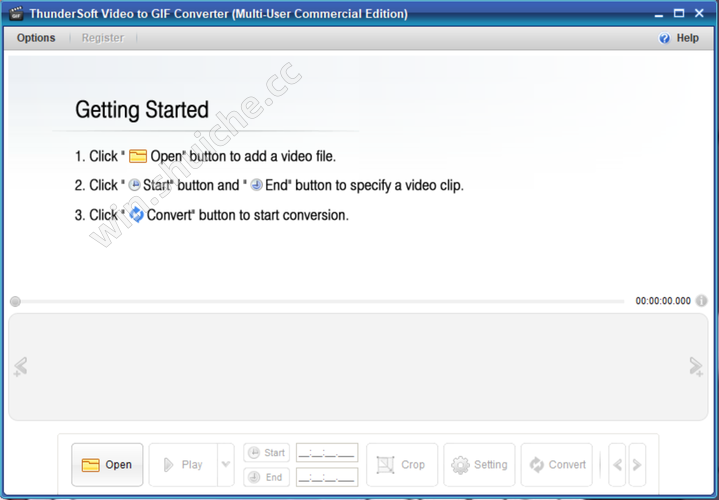
Task: Click the Open folder button
Action: (x=107, y=465)
